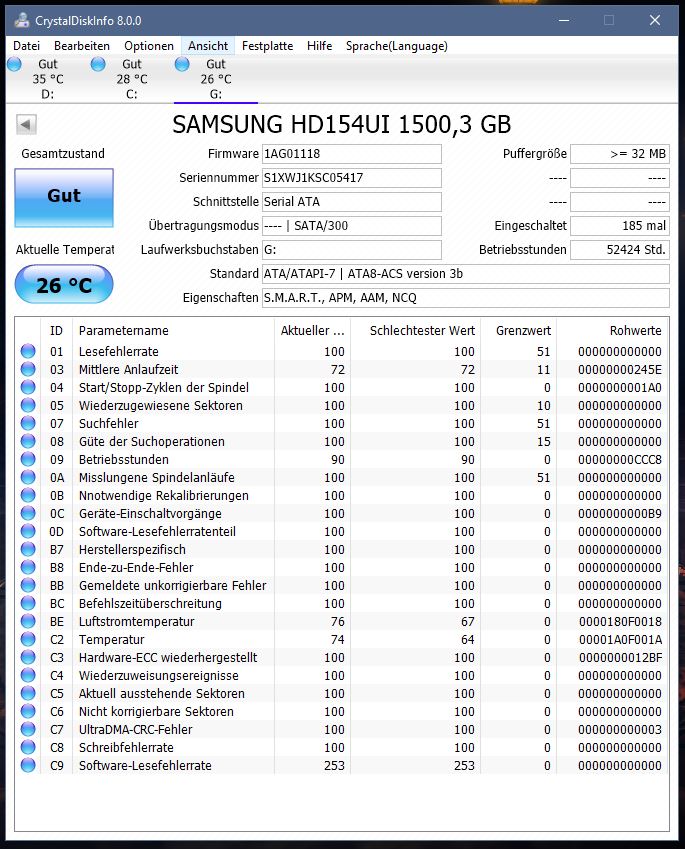This screenshot has height=849, width=685.
Task: Click the 26 °C temperature button
Action: 64,284
